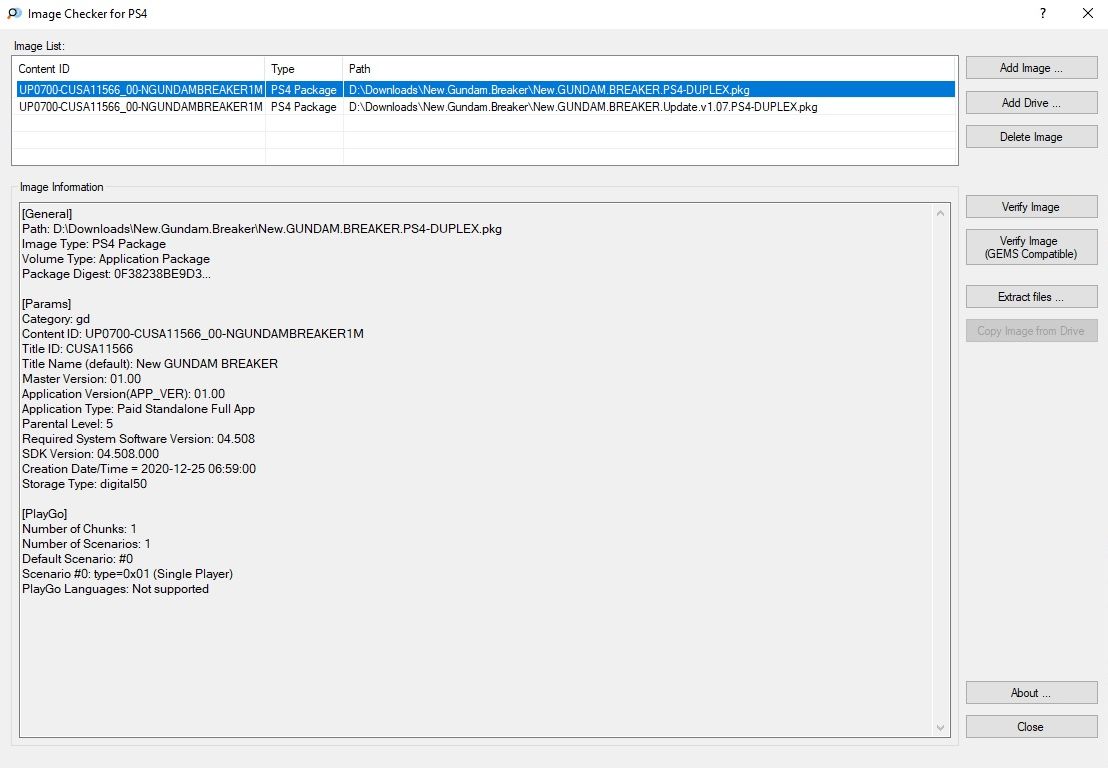This screenshot has height=768, width=1108.
Task: Run Verify Image (GEMS Compatible)
Action: point(1031,247)
